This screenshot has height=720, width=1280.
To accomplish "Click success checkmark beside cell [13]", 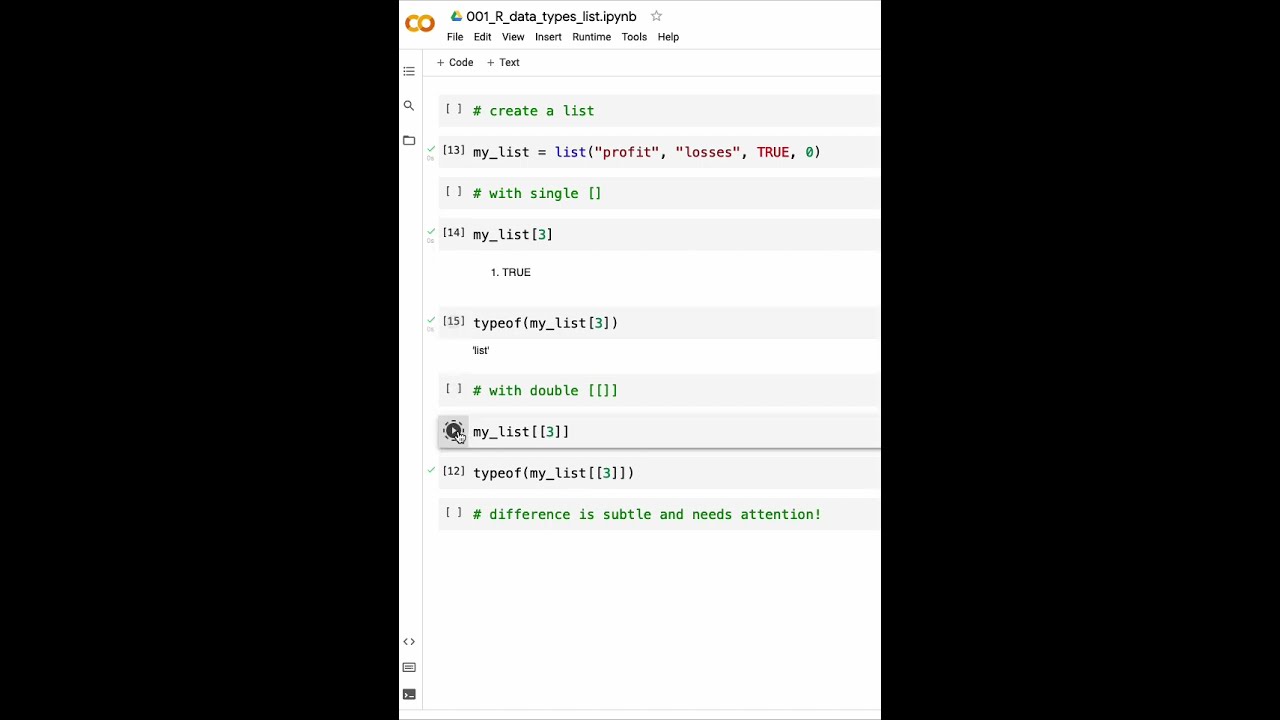I will 431,149.
